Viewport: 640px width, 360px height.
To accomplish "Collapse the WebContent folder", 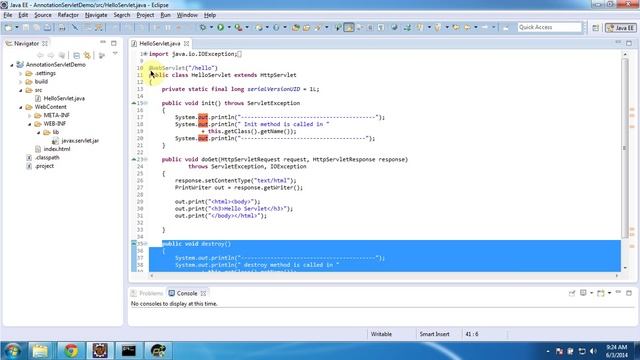I will point(21,107).
